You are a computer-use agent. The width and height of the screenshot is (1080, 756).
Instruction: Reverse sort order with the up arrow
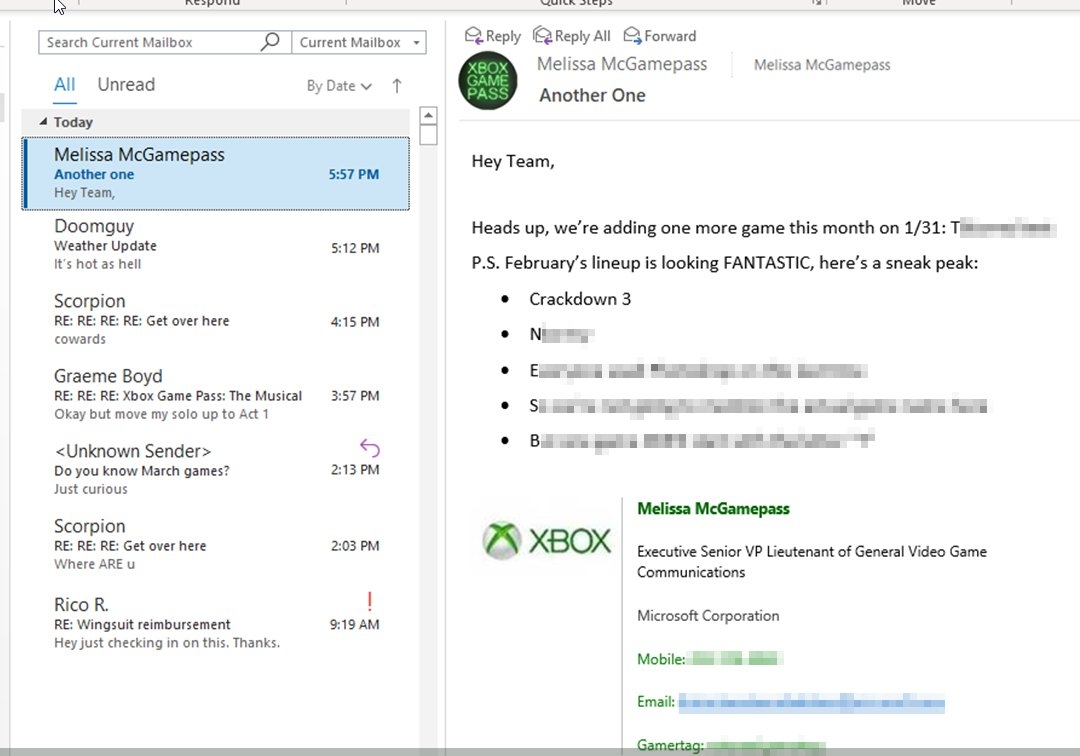(397, 86)
